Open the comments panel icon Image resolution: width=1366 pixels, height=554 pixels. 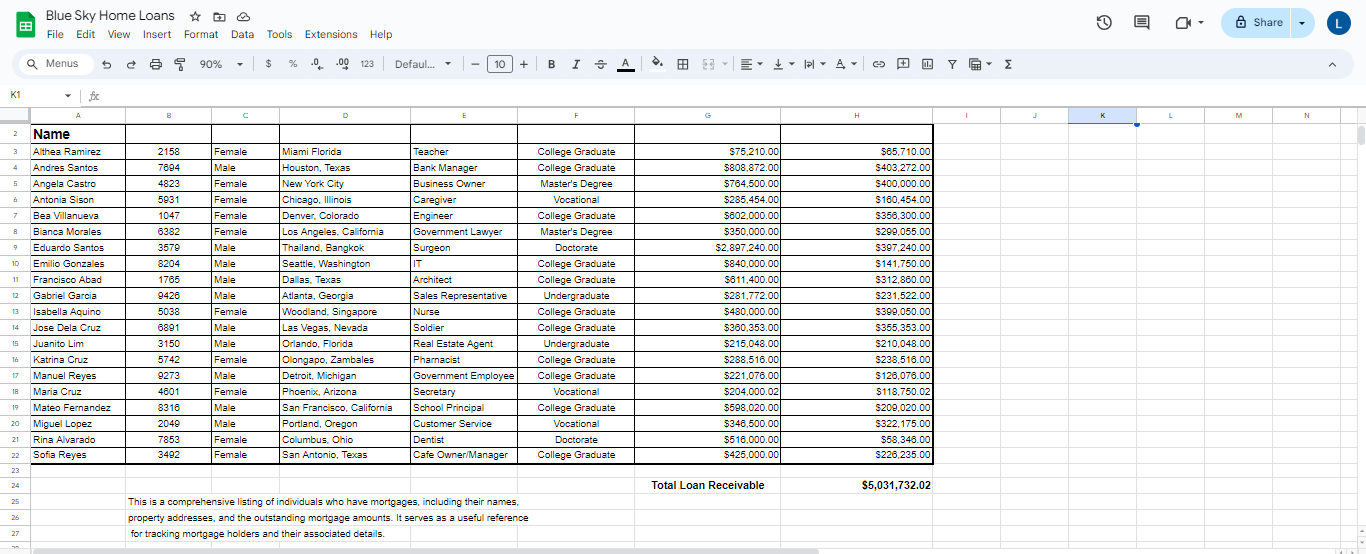1142,23
